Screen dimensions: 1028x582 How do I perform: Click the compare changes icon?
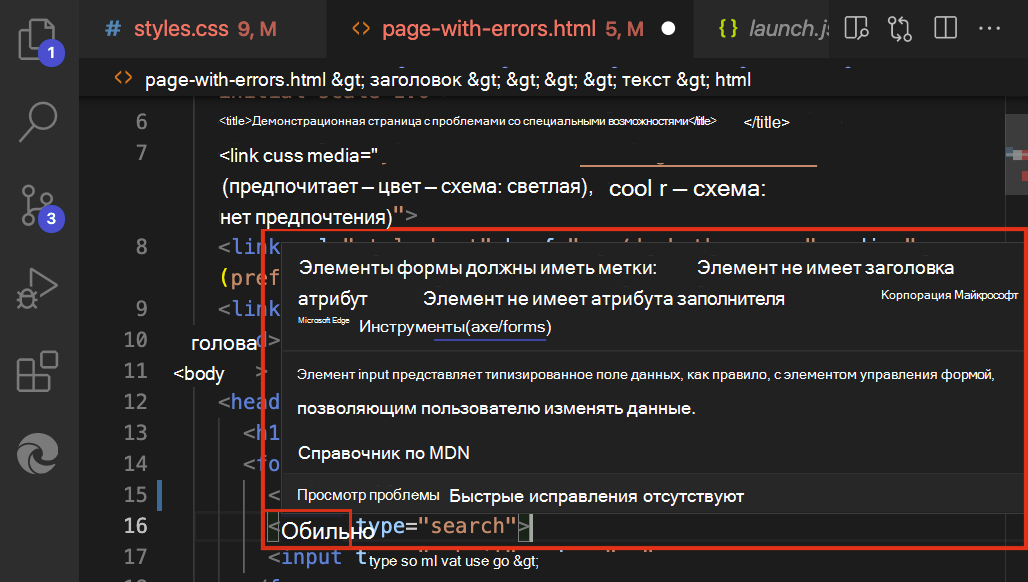coord(900,29)
